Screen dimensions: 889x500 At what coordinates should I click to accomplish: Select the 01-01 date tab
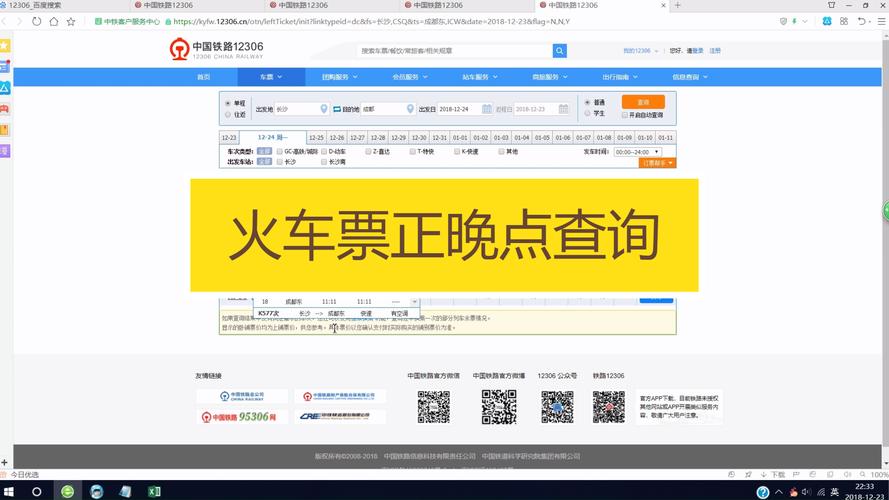tap(460, 138)
